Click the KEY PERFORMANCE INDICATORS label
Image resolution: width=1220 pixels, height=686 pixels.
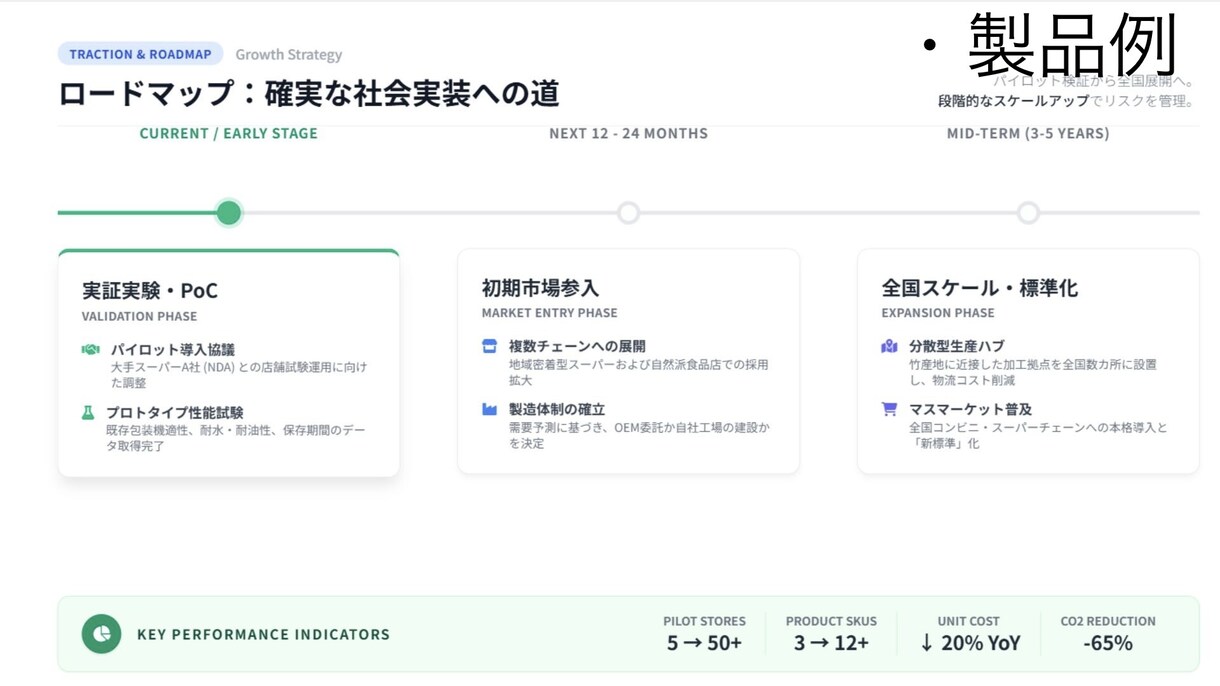click(263, 634)
